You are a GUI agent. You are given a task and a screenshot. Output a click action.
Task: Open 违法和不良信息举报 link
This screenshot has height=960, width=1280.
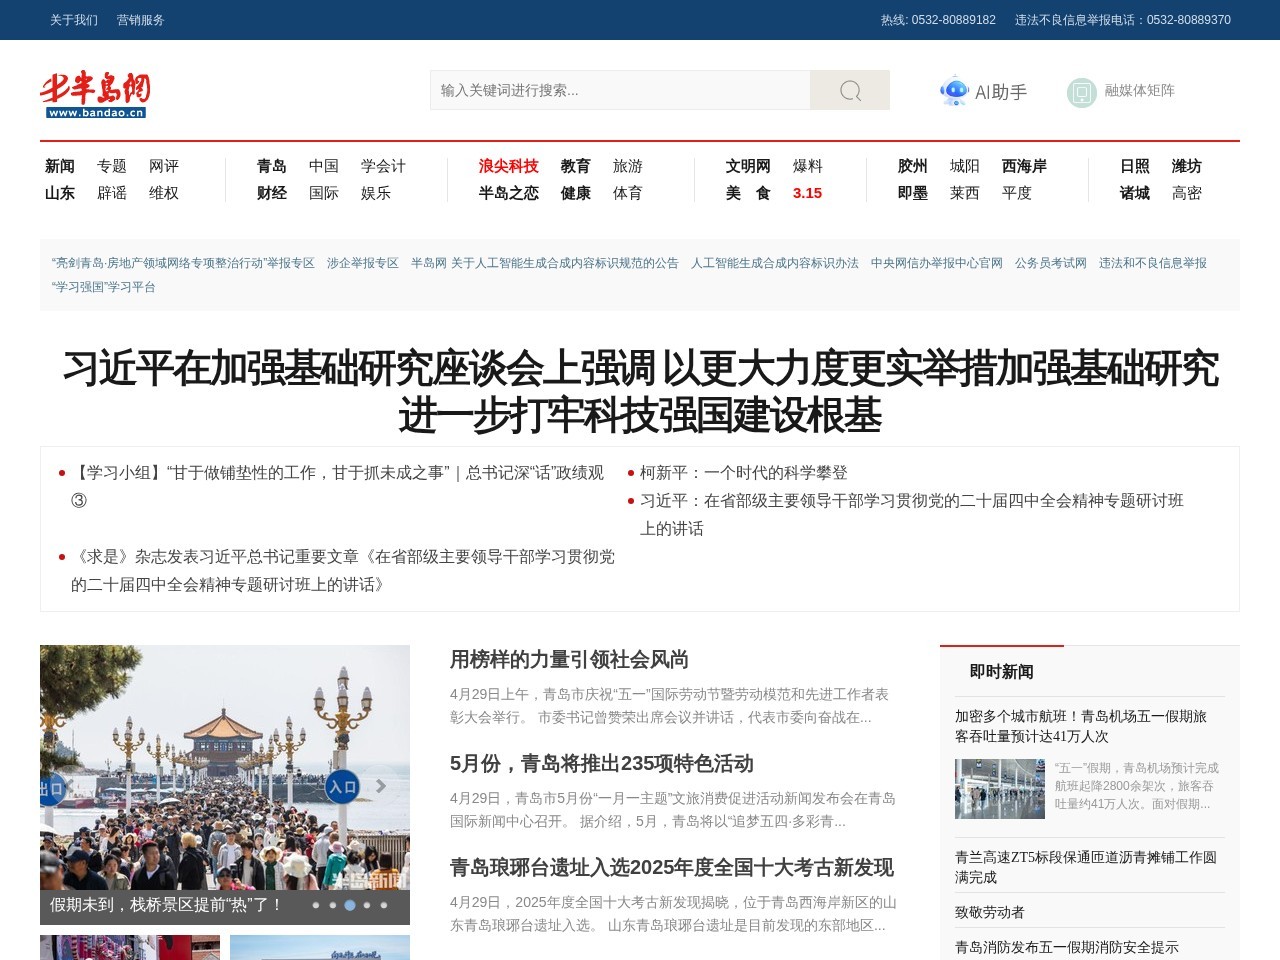[1153, 263]
